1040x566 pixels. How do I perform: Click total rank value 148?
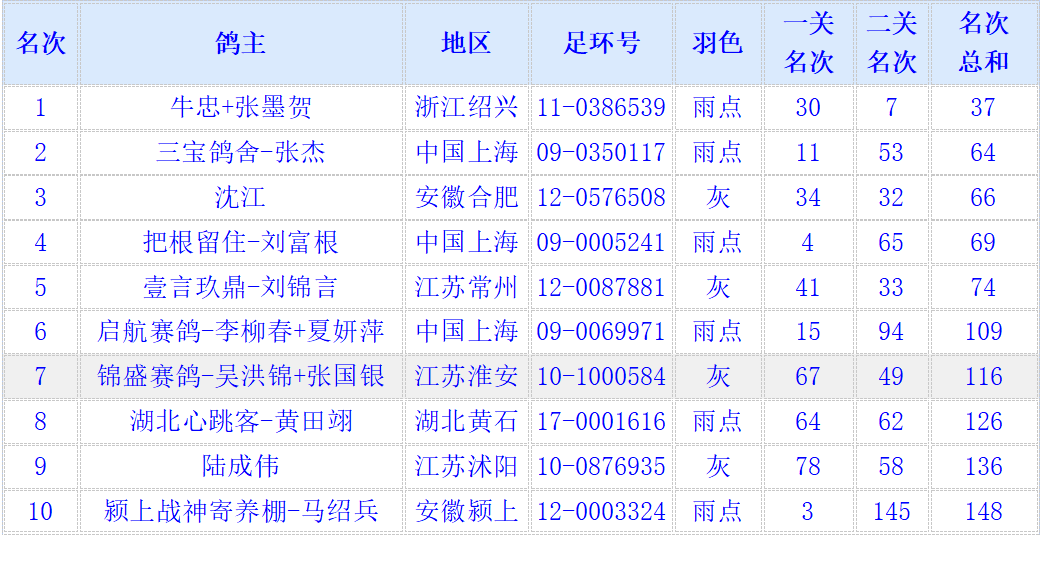[x=983, y=512]
